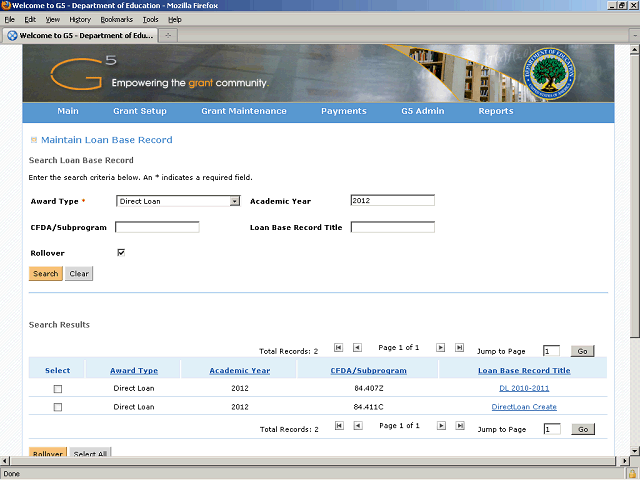Sort by Award Type column
This screenshot has height=480, width=640.
(x=134, y=371)
